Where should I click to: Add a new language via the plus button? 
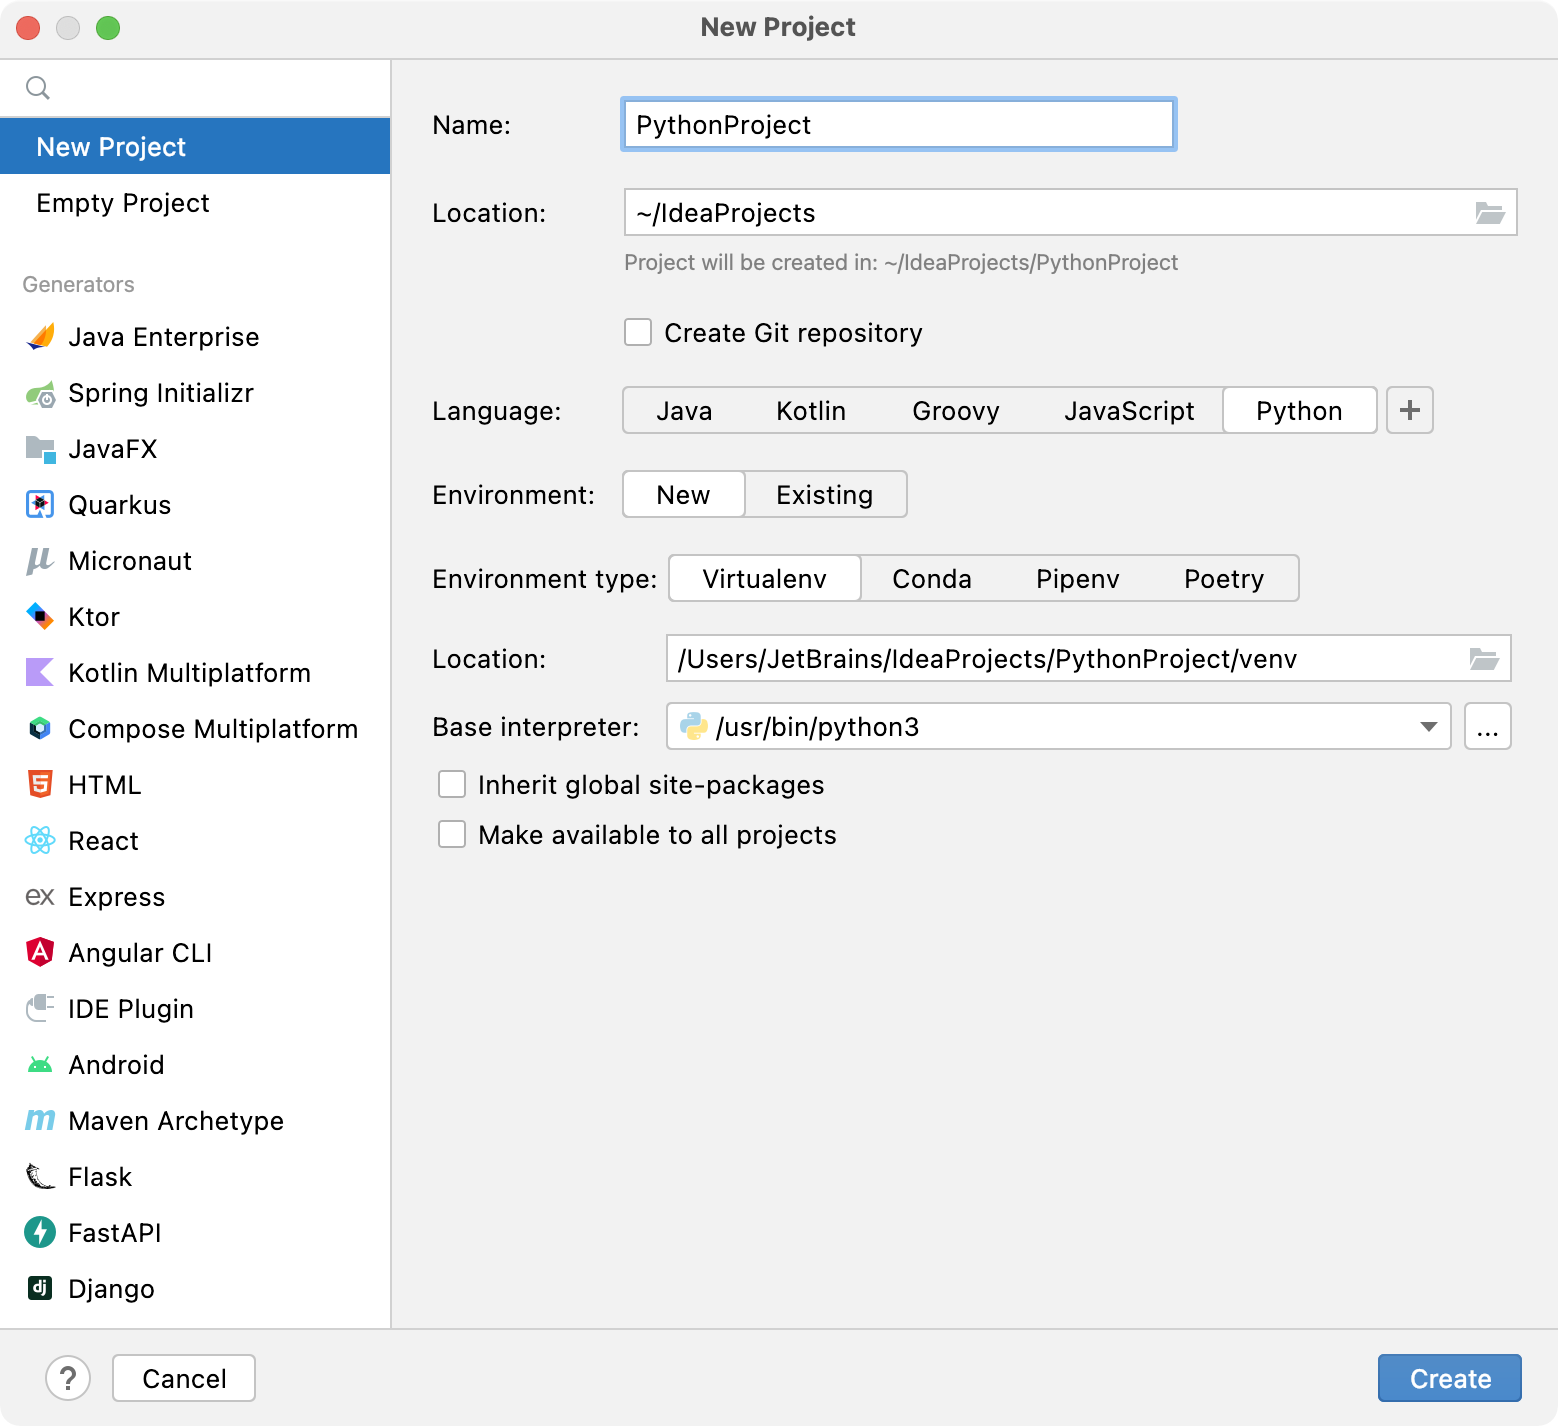point(1409,410)
